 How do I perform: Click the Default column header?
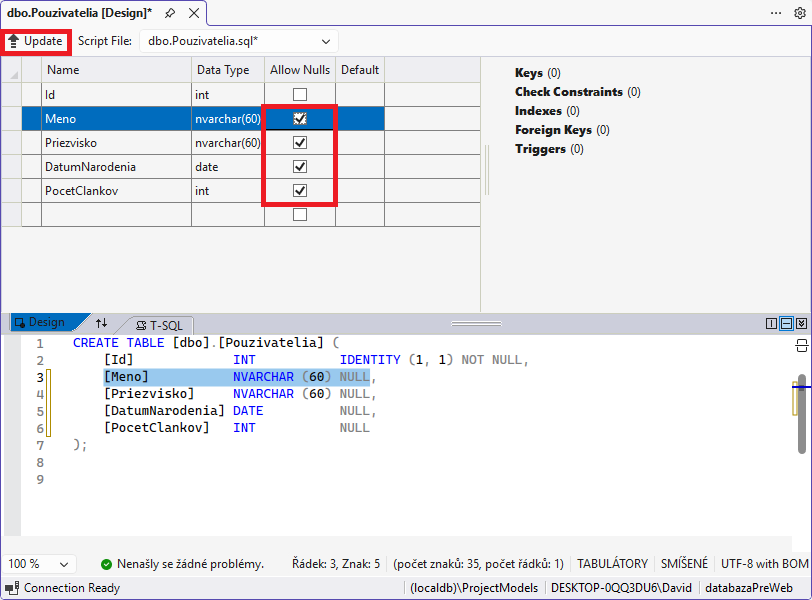[360, 70]
